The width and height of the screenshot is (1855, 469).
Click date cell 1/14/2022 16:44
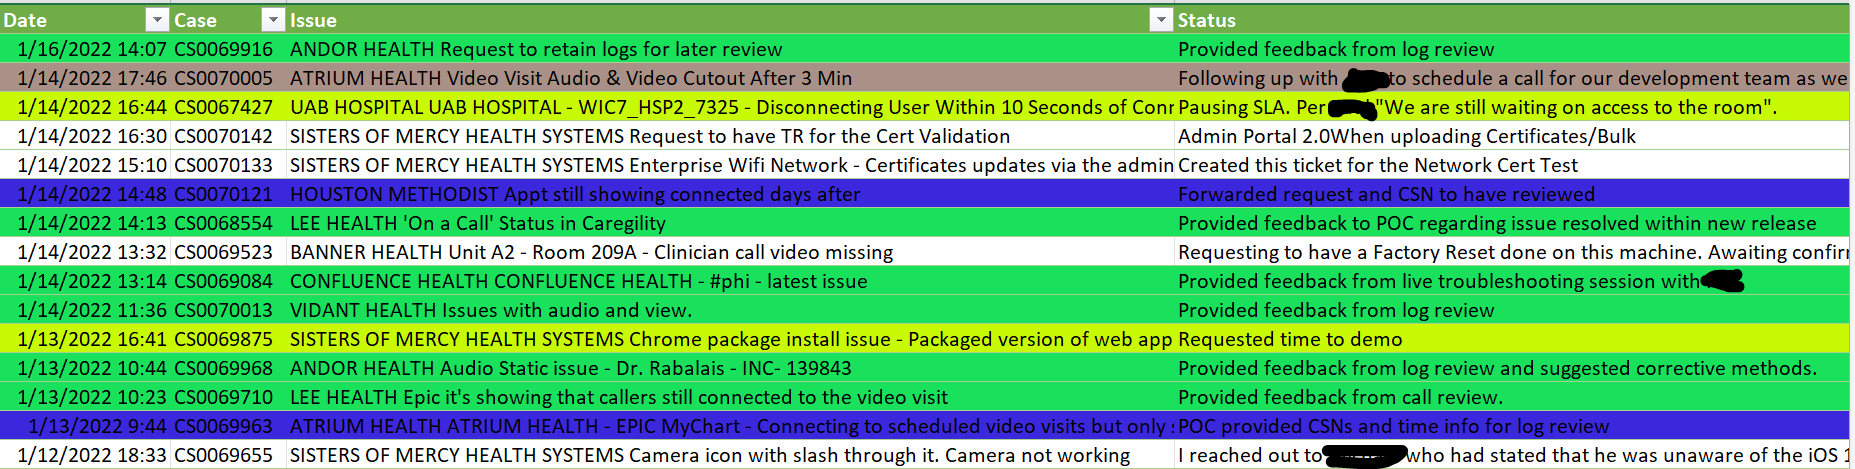pyautogui.click(x=85, y=107)
